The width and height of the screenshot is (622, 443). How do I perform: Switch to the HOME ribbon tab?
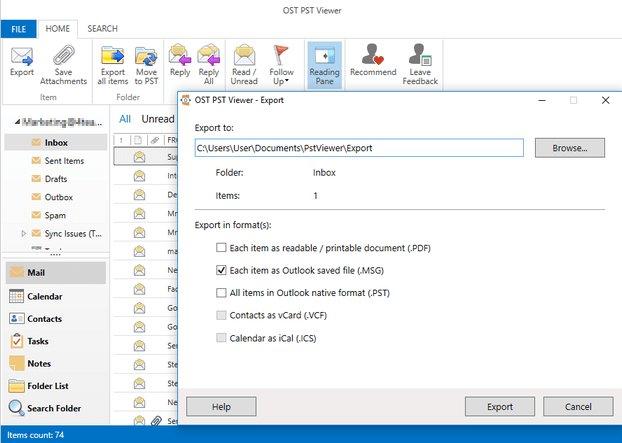(58, 29)
